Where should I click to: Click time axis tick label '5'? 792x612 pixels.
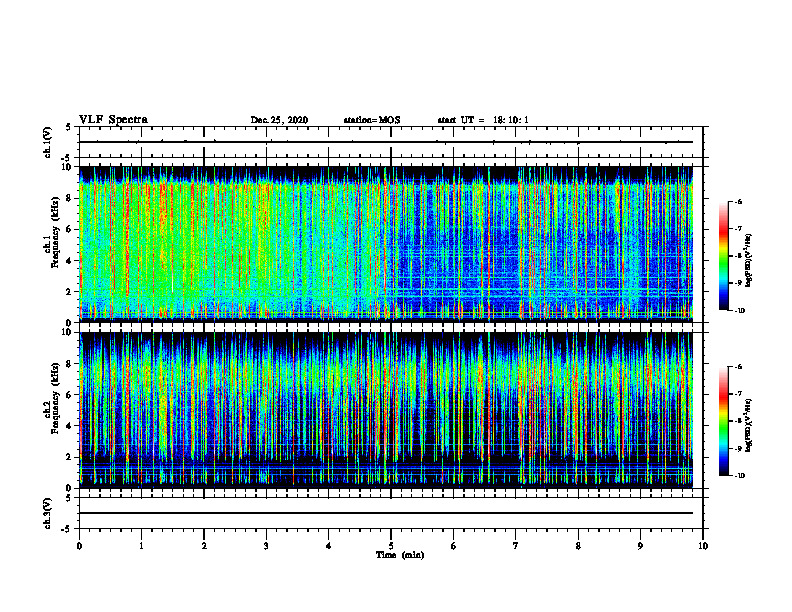pyautogui.click(x=391, y=546)
